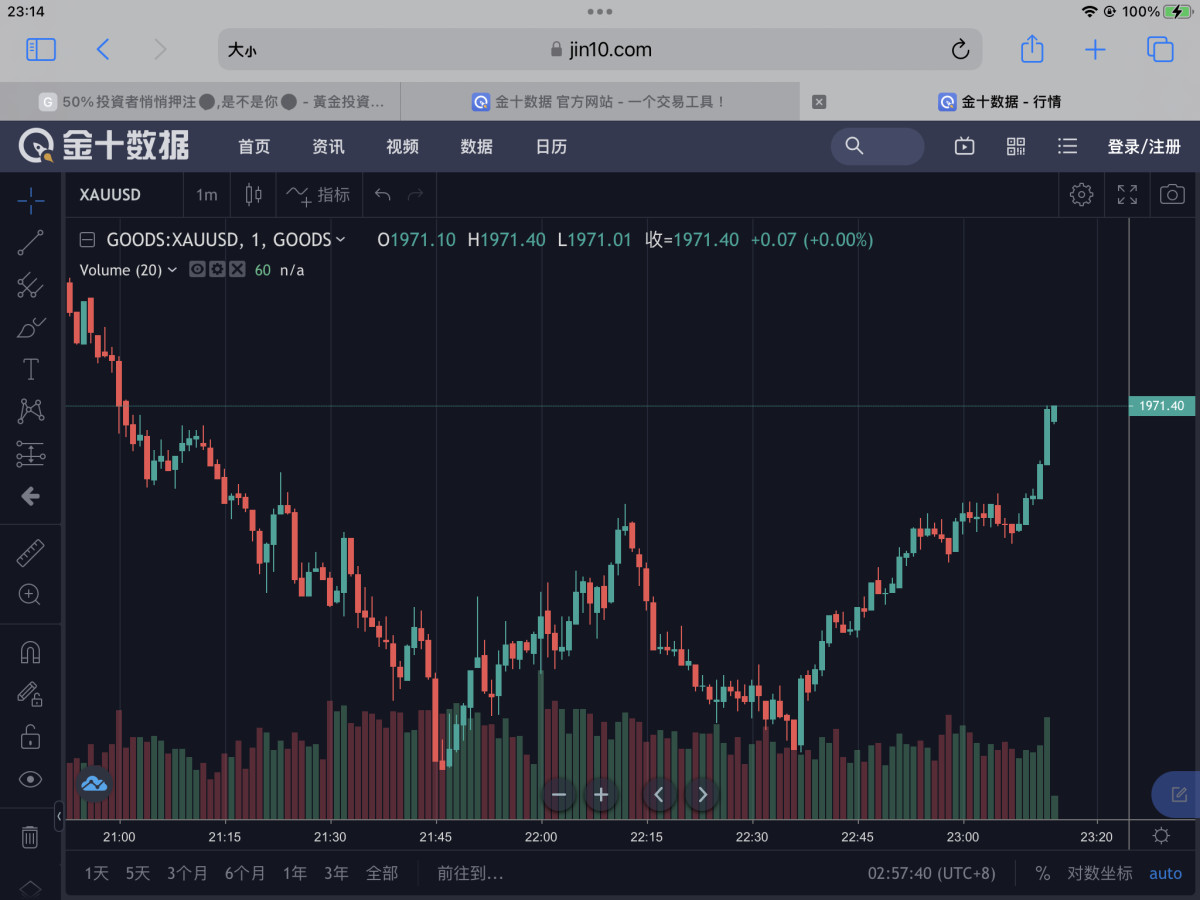
Task: Open the 数据 menu in navigation
Action: tap(476, 147)
